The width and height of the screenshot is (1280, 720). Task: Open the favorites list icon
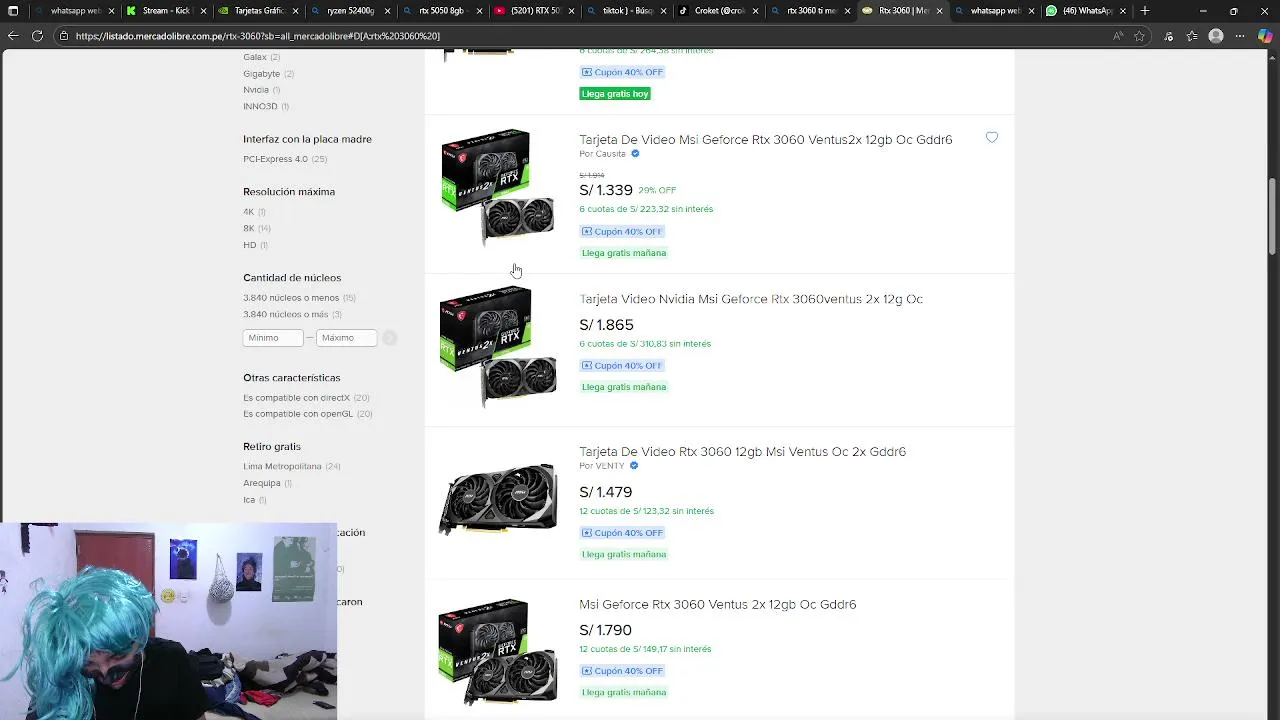tap(1191, 36)
